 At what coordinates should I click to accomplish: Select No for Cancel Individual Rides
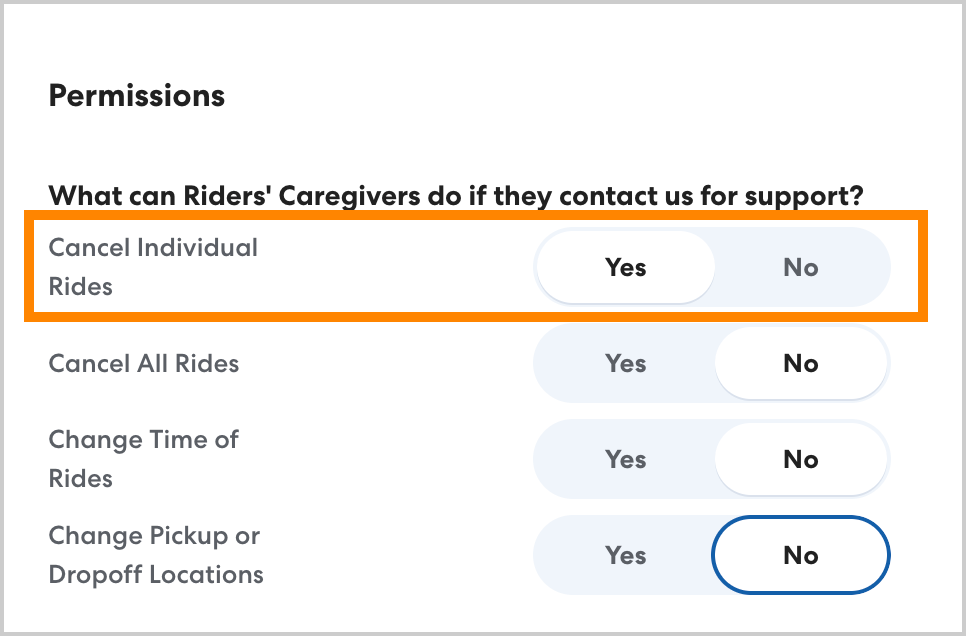coord(800,268)
